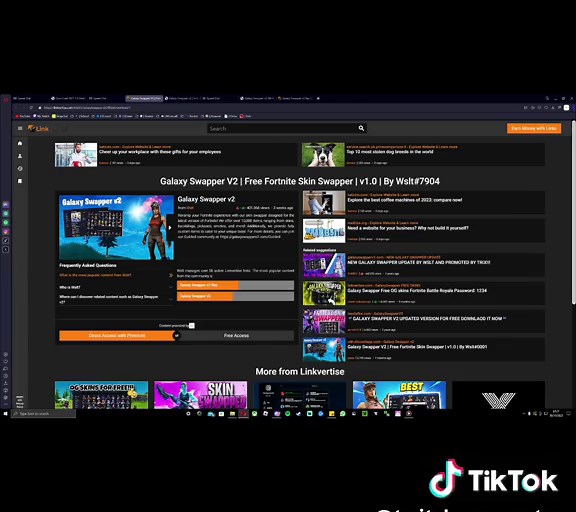Click the taskbar clock
Viewport: 576px width, 512px height.
(556, 414)
